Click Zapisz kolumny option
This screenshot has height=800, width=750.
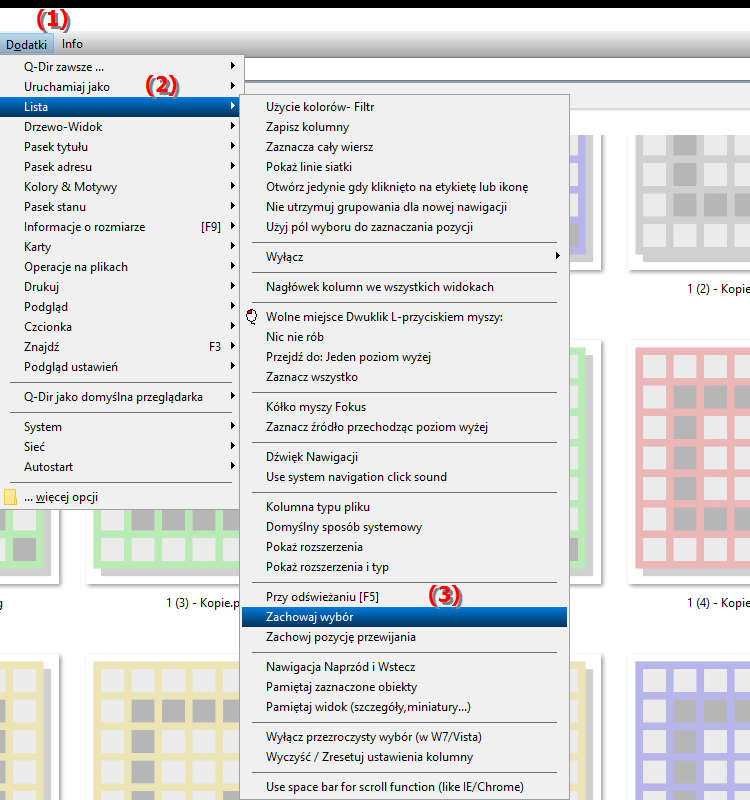[404, 127]
